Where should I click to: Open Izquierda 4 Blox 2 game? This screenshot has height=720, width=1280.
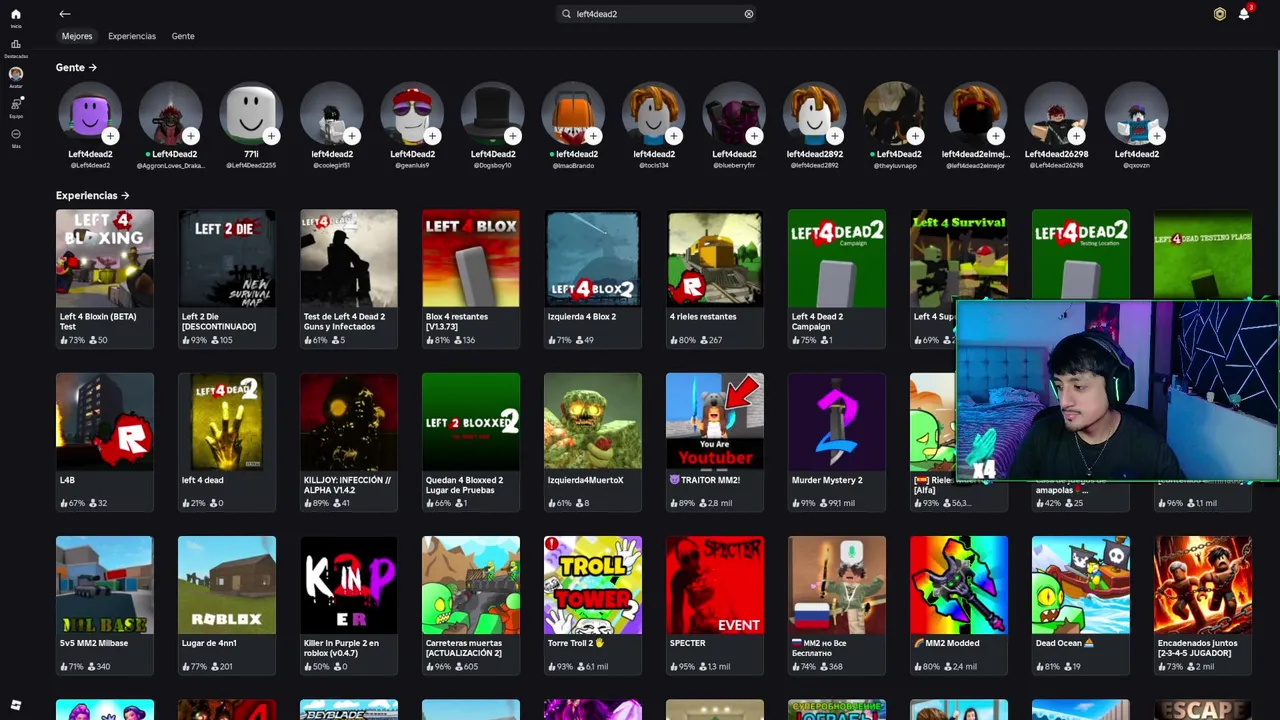(x=593, y=278)
